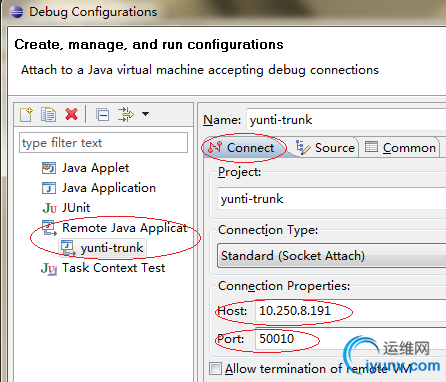Click the Task Context Test icon

tap(49, 268)
